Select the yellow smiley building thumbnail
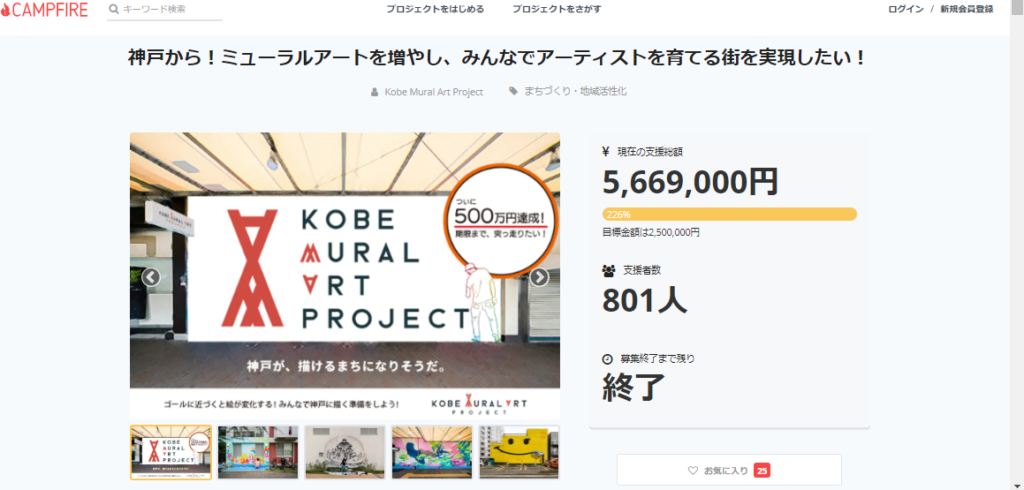 pos(519,452)
